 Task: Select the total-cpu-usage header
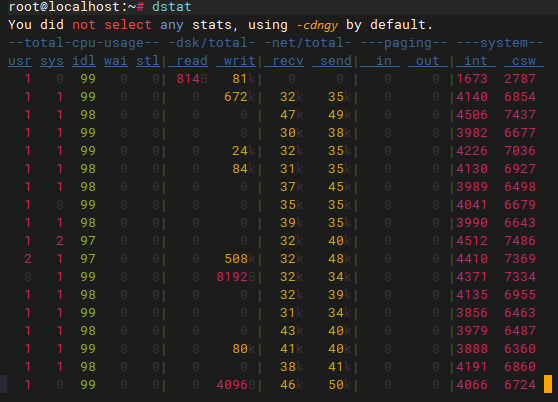click(x=84, y=43)
